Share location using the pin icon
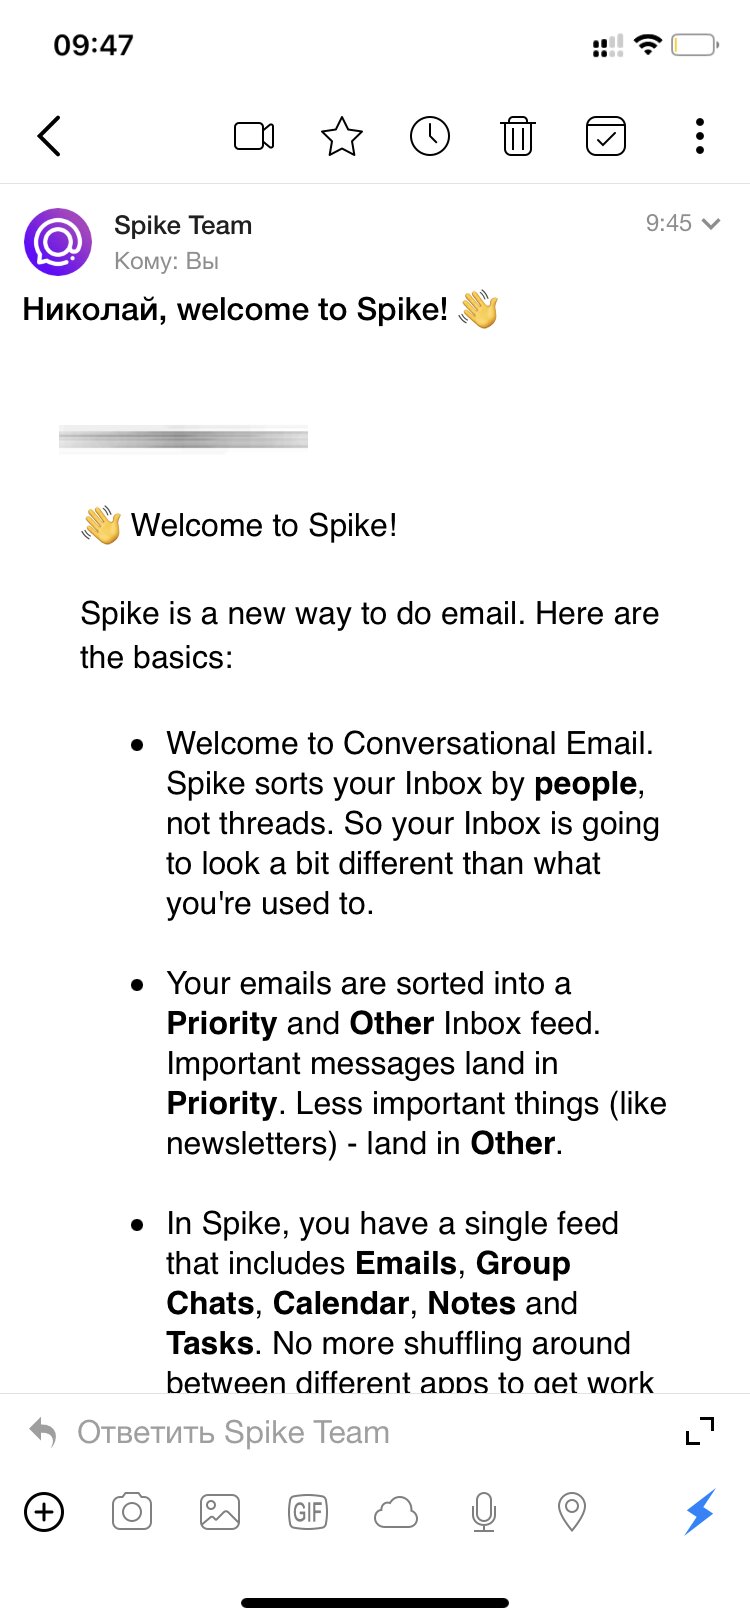The image size is (750, 1624). pyautogui.click(x=572, y=1512)
